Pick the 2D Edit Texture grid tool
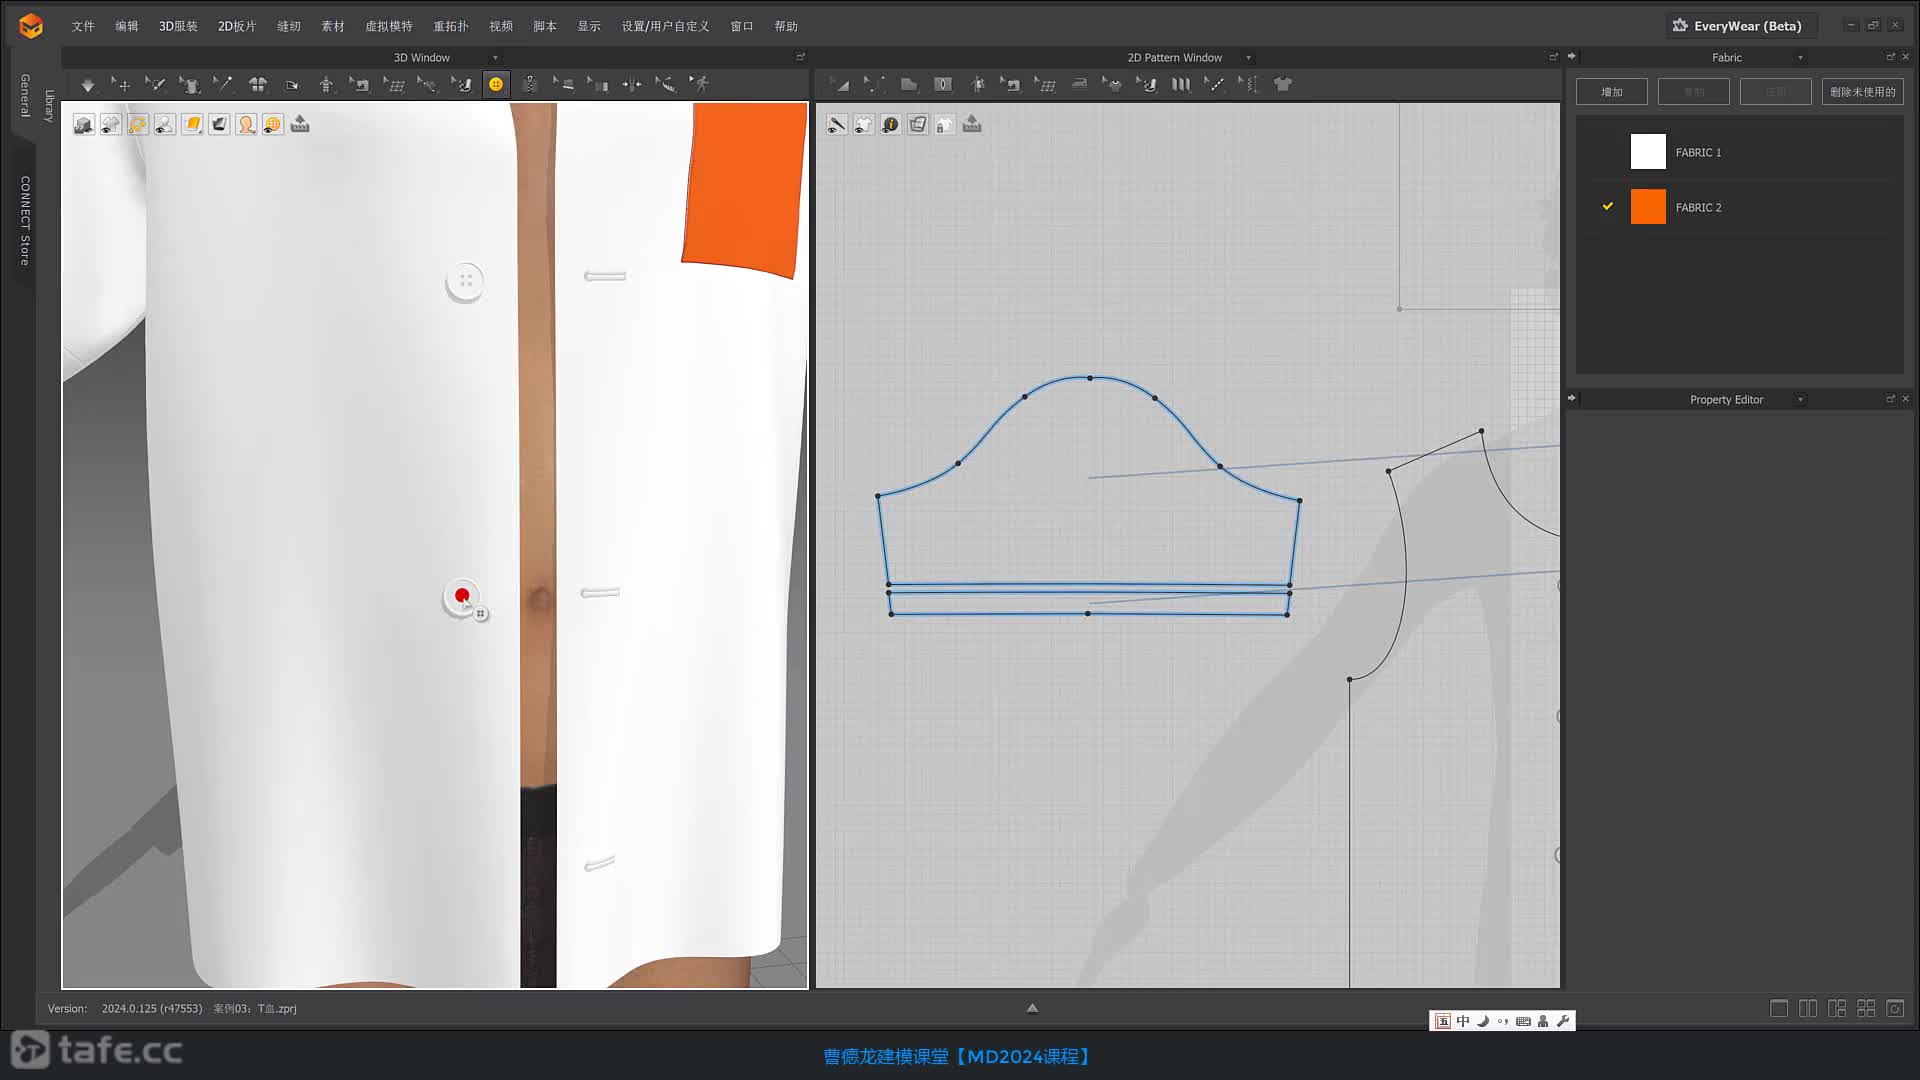Screen dimensions: 1920x1080 (x=1045, y=85)
